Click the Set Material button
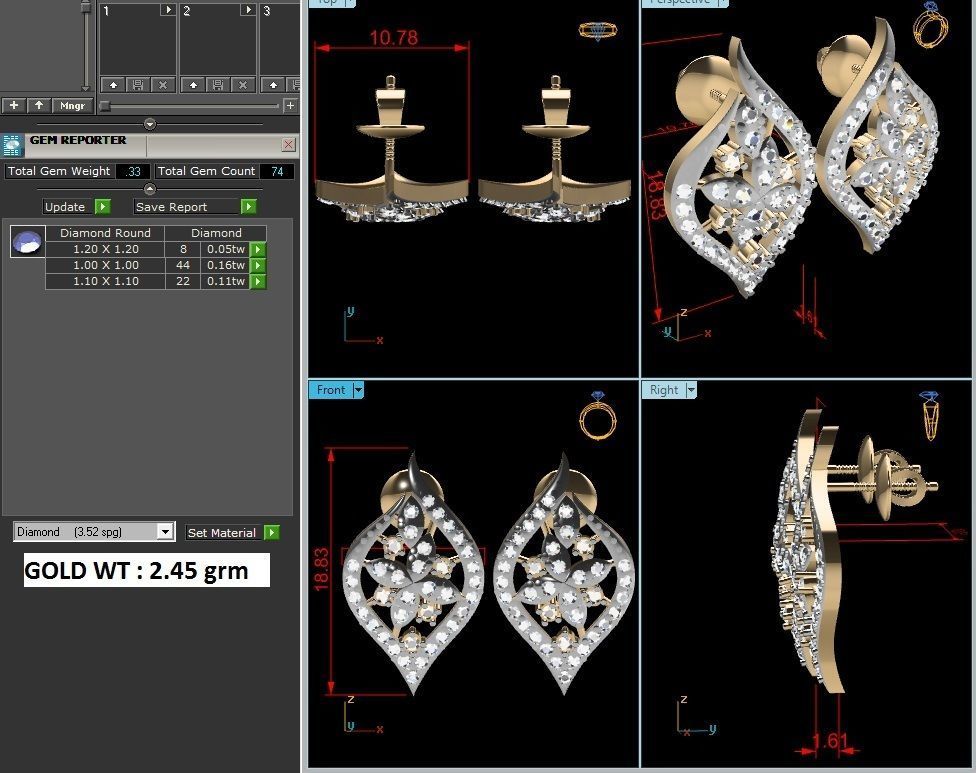Viewport: 976px width, 773px height. (x=222, y=533)
